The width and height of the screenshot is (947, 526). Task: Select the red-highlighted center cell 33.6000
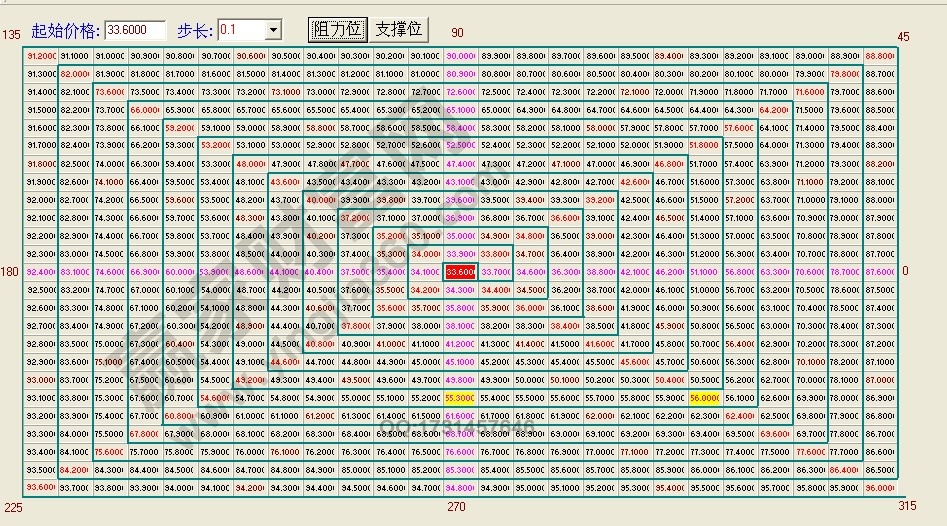pyautogui.click(x=461, y=272)
